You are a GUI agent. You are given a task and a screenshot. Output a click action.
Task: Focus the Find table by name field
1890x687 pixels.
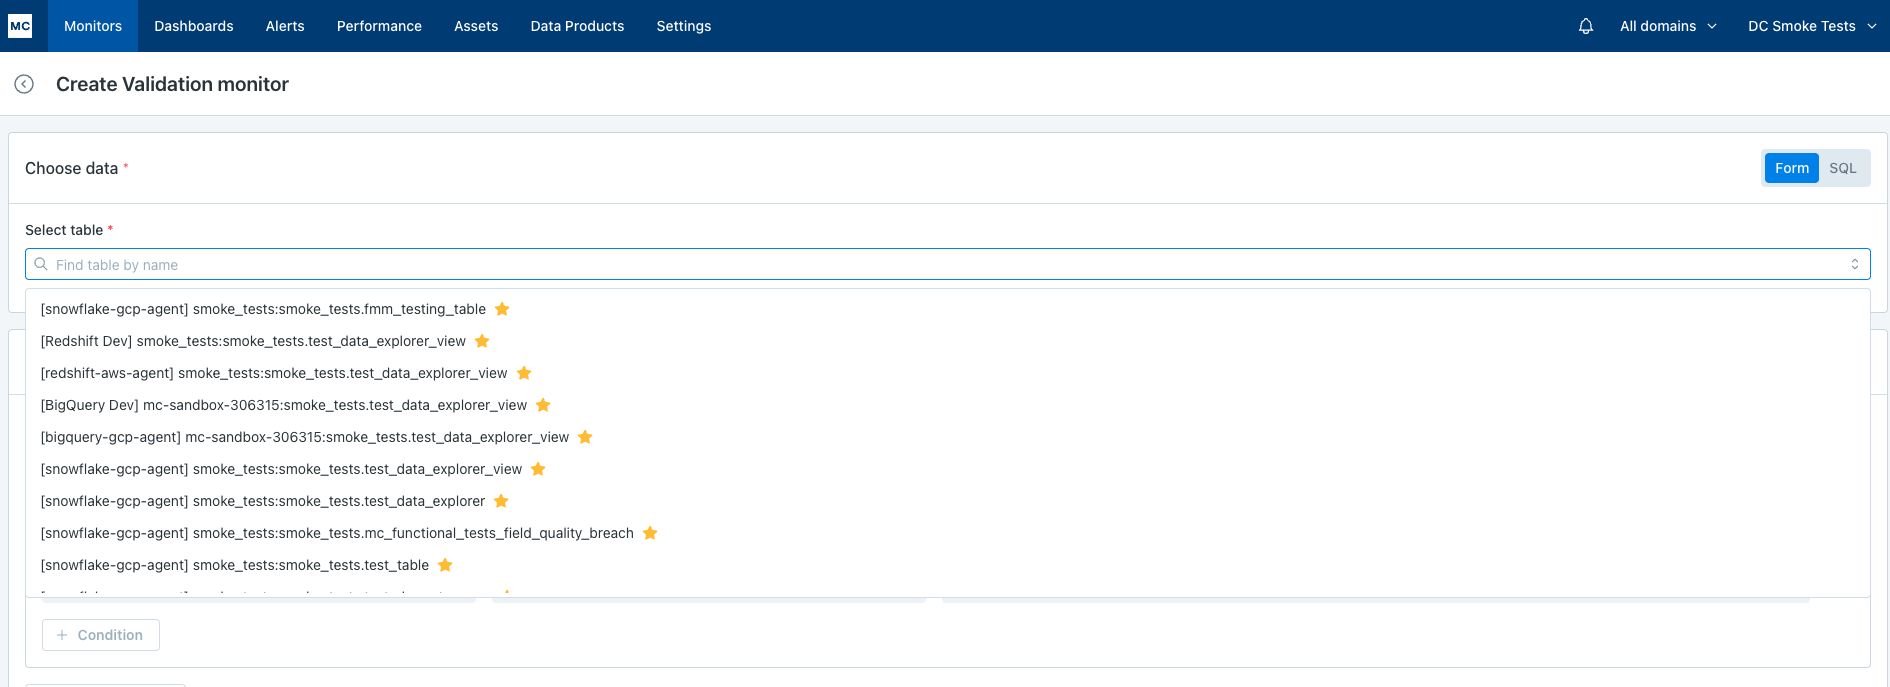(x=940, y=264)
